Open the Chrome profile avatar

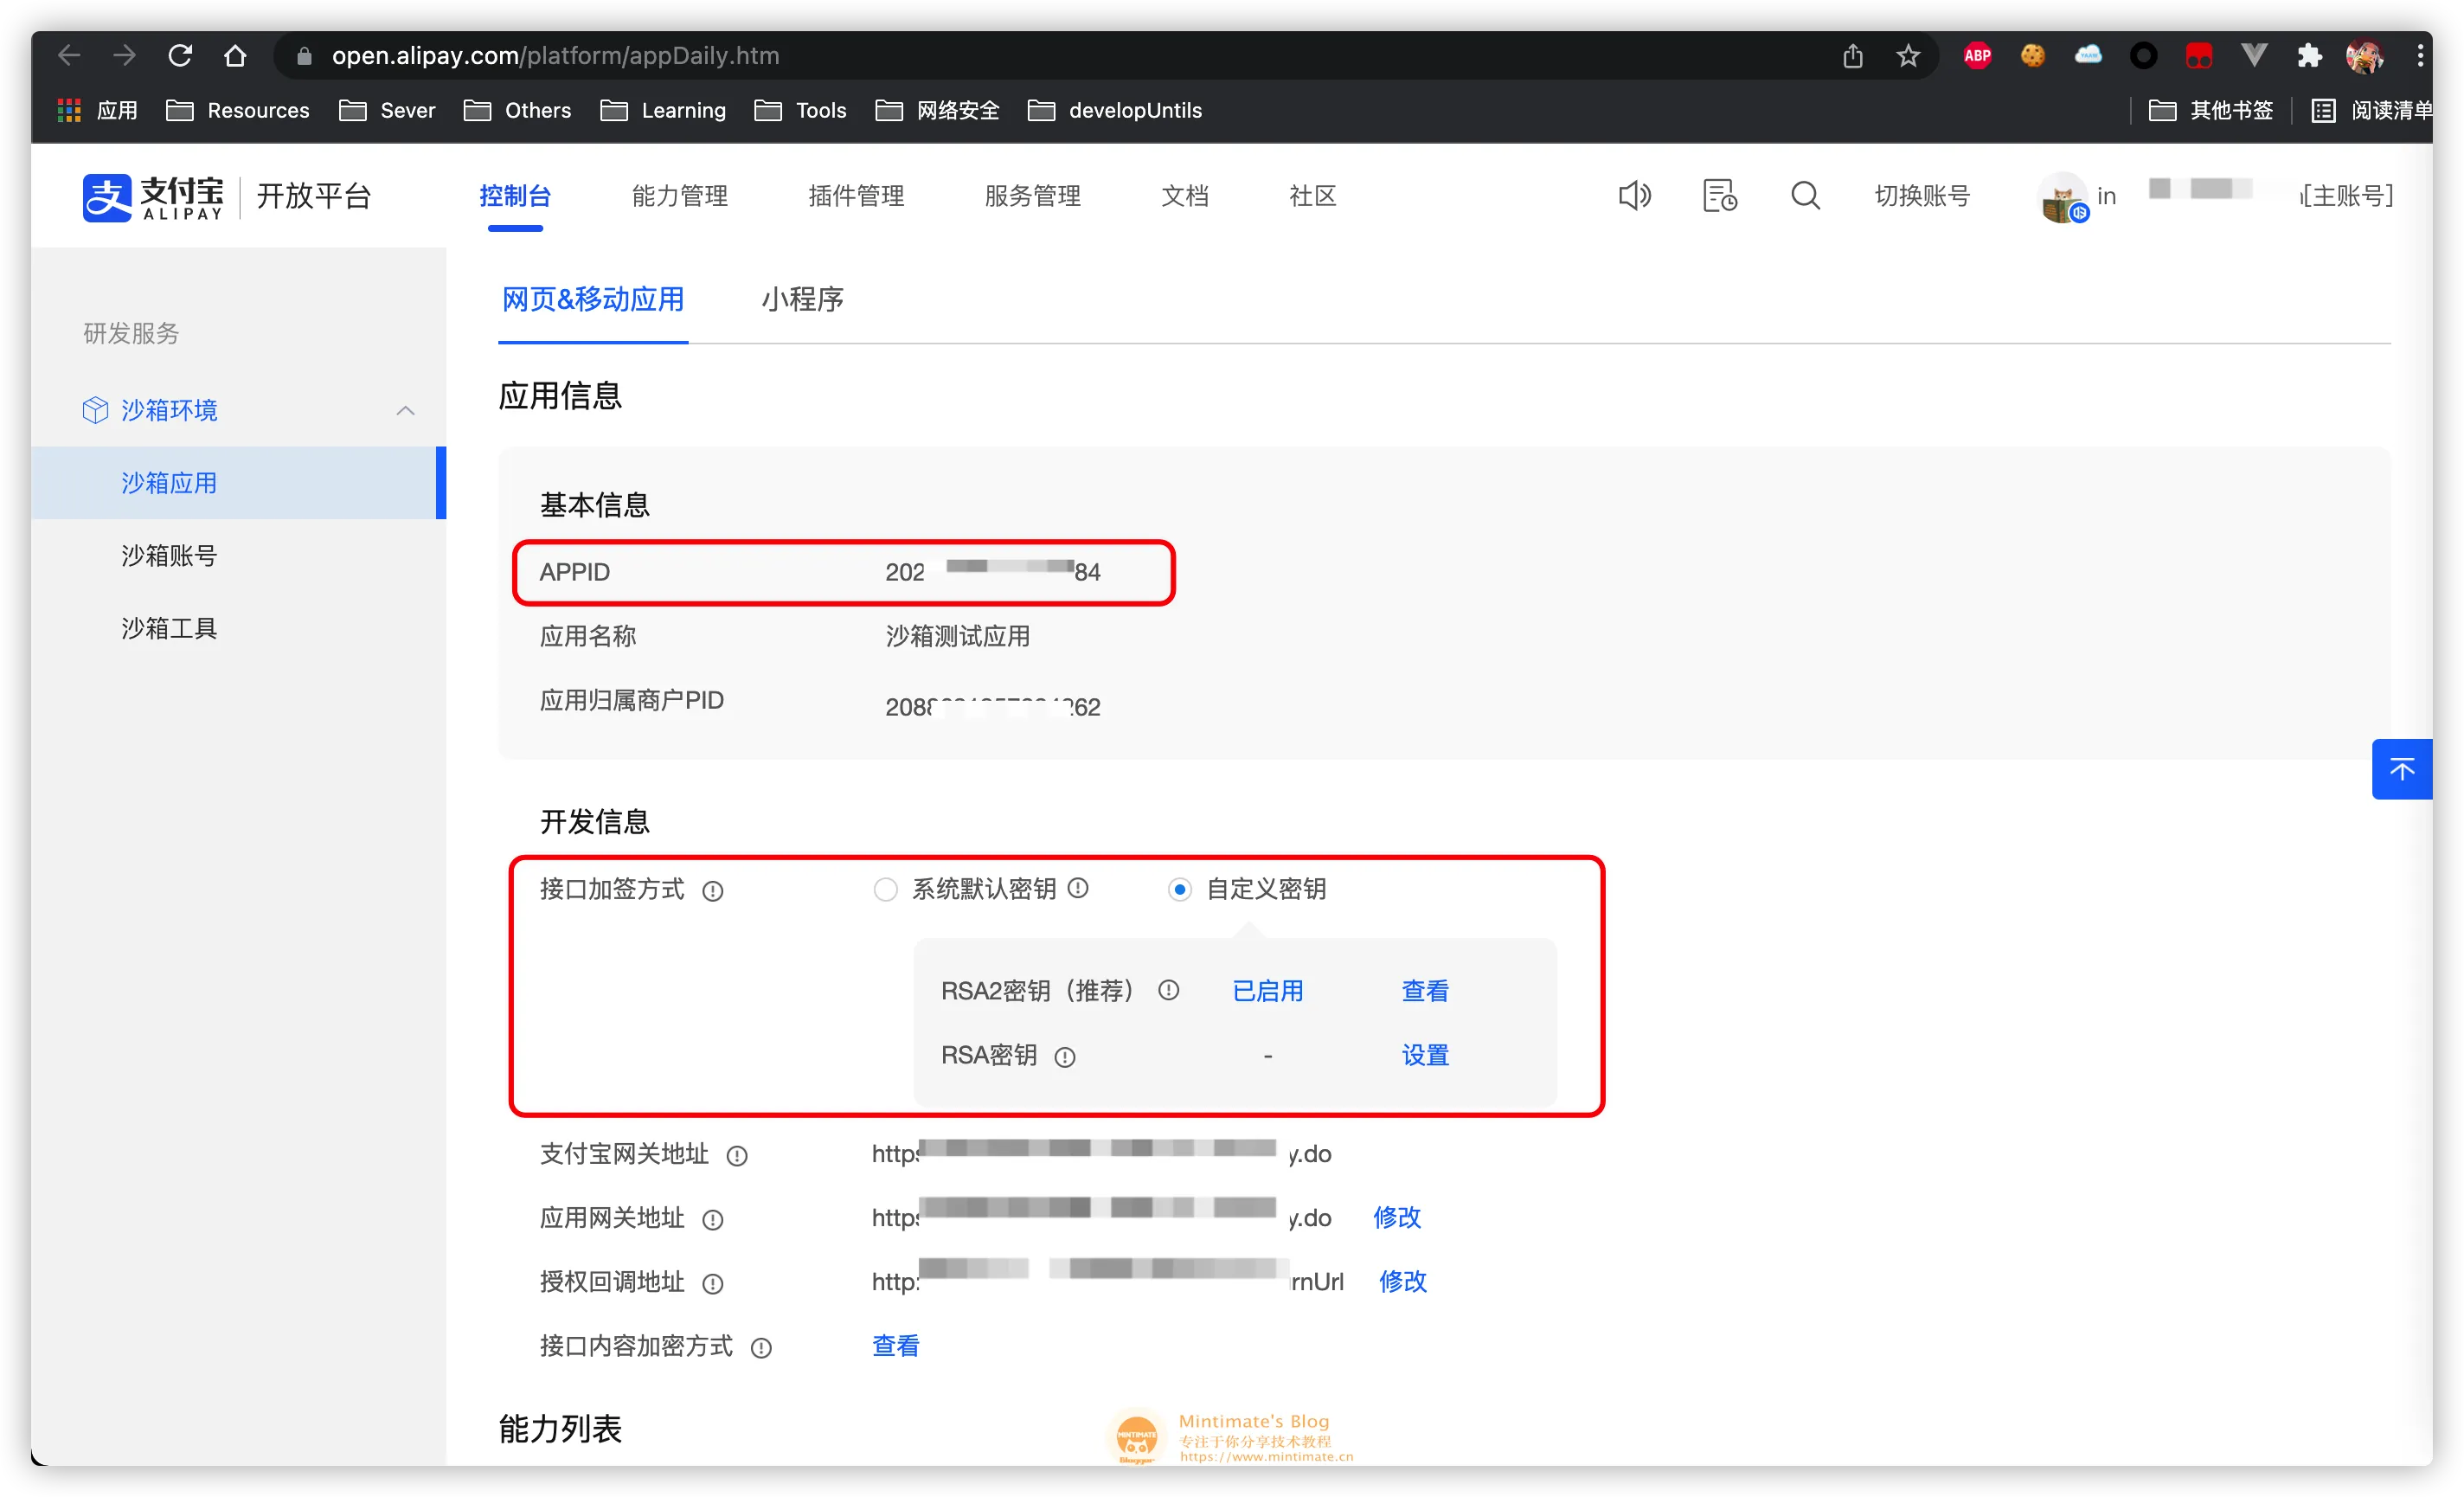pos(2364,56)
